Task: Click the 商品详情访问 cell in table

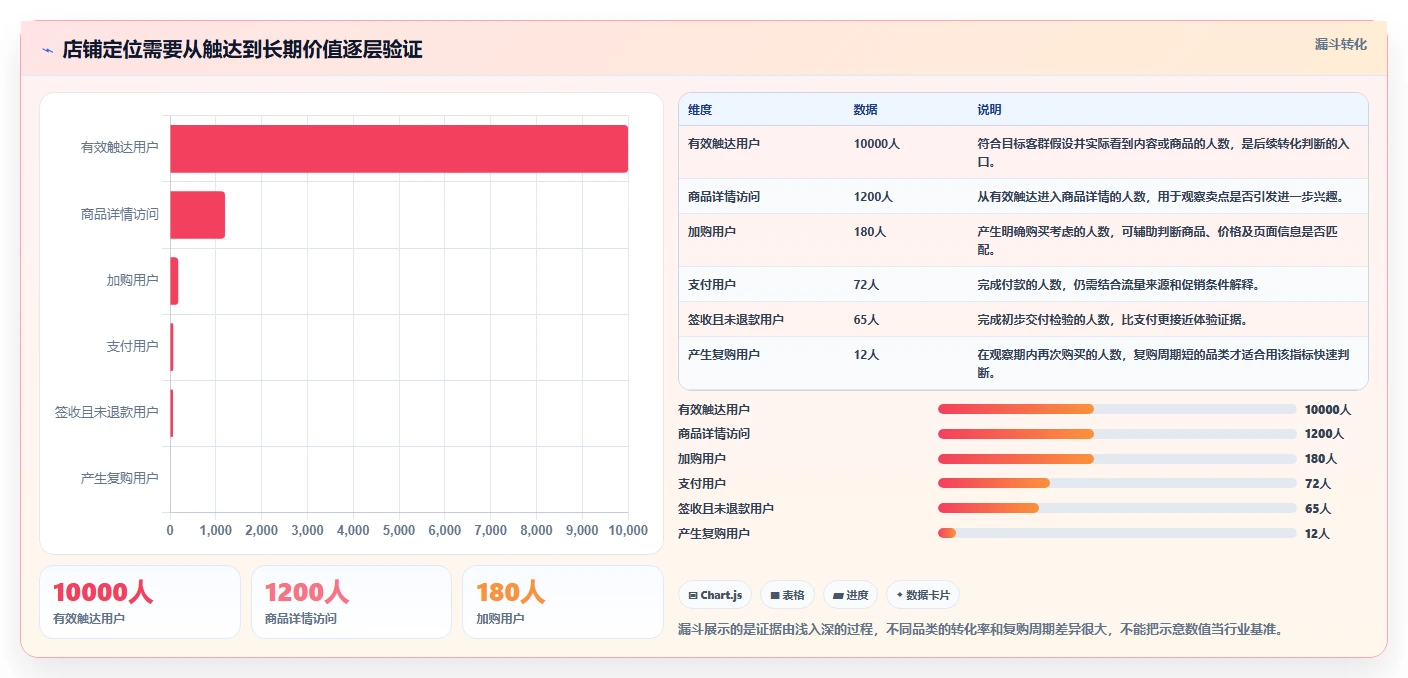Action: pos(724,197)
